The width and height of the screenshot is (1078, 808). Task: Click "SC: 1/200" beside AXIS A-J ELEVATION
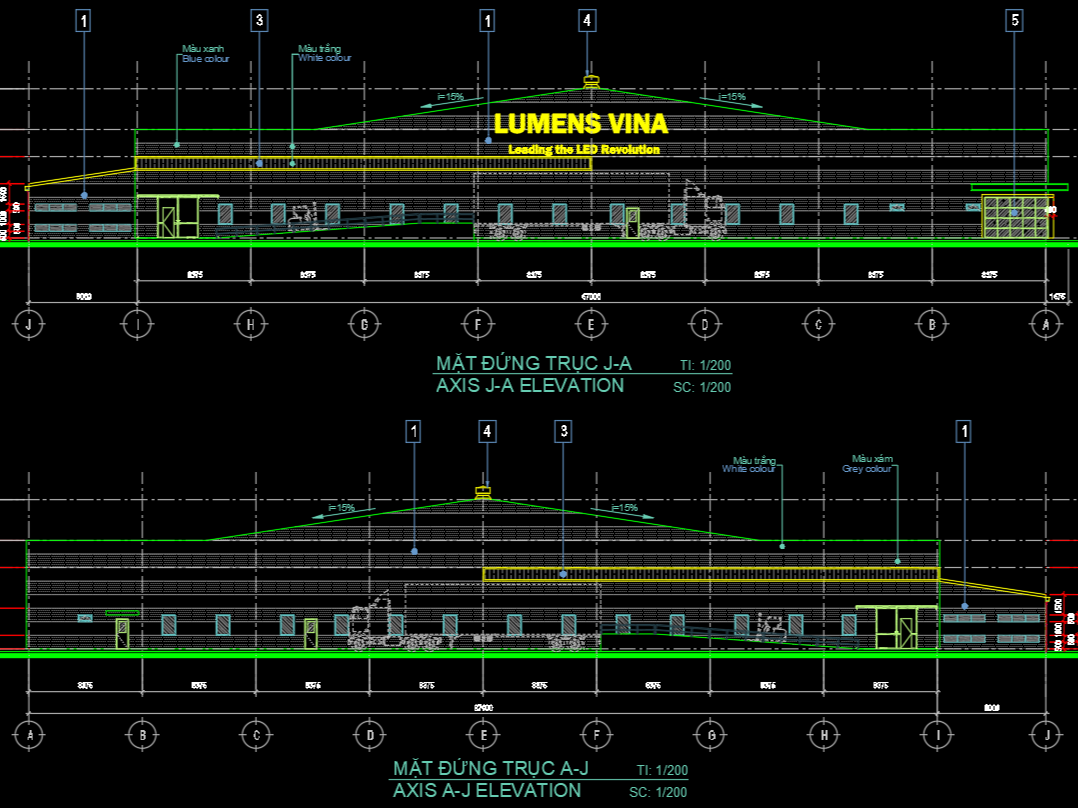tap(658, 792)
